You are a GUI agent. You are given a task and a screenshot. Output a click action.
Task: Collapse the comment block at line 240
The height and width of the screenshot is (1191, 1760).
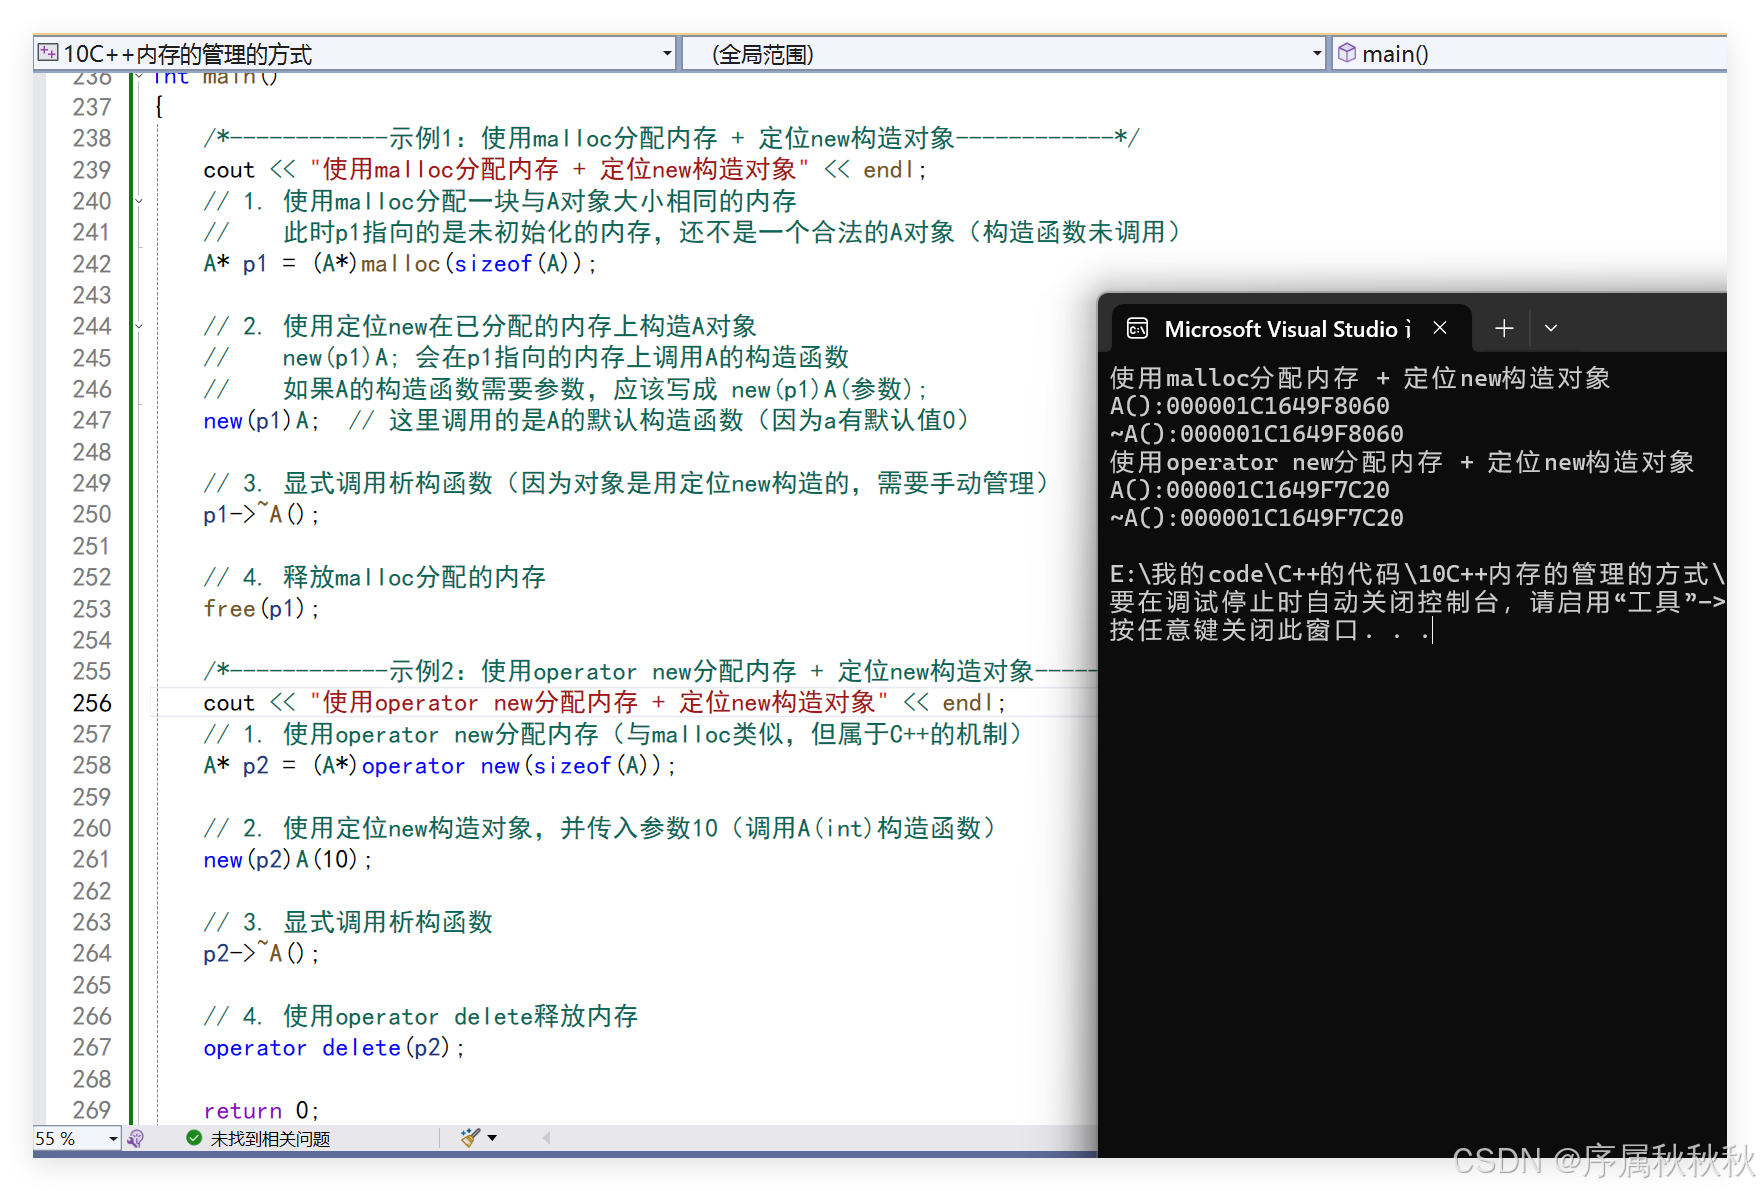tap(139, 201)
